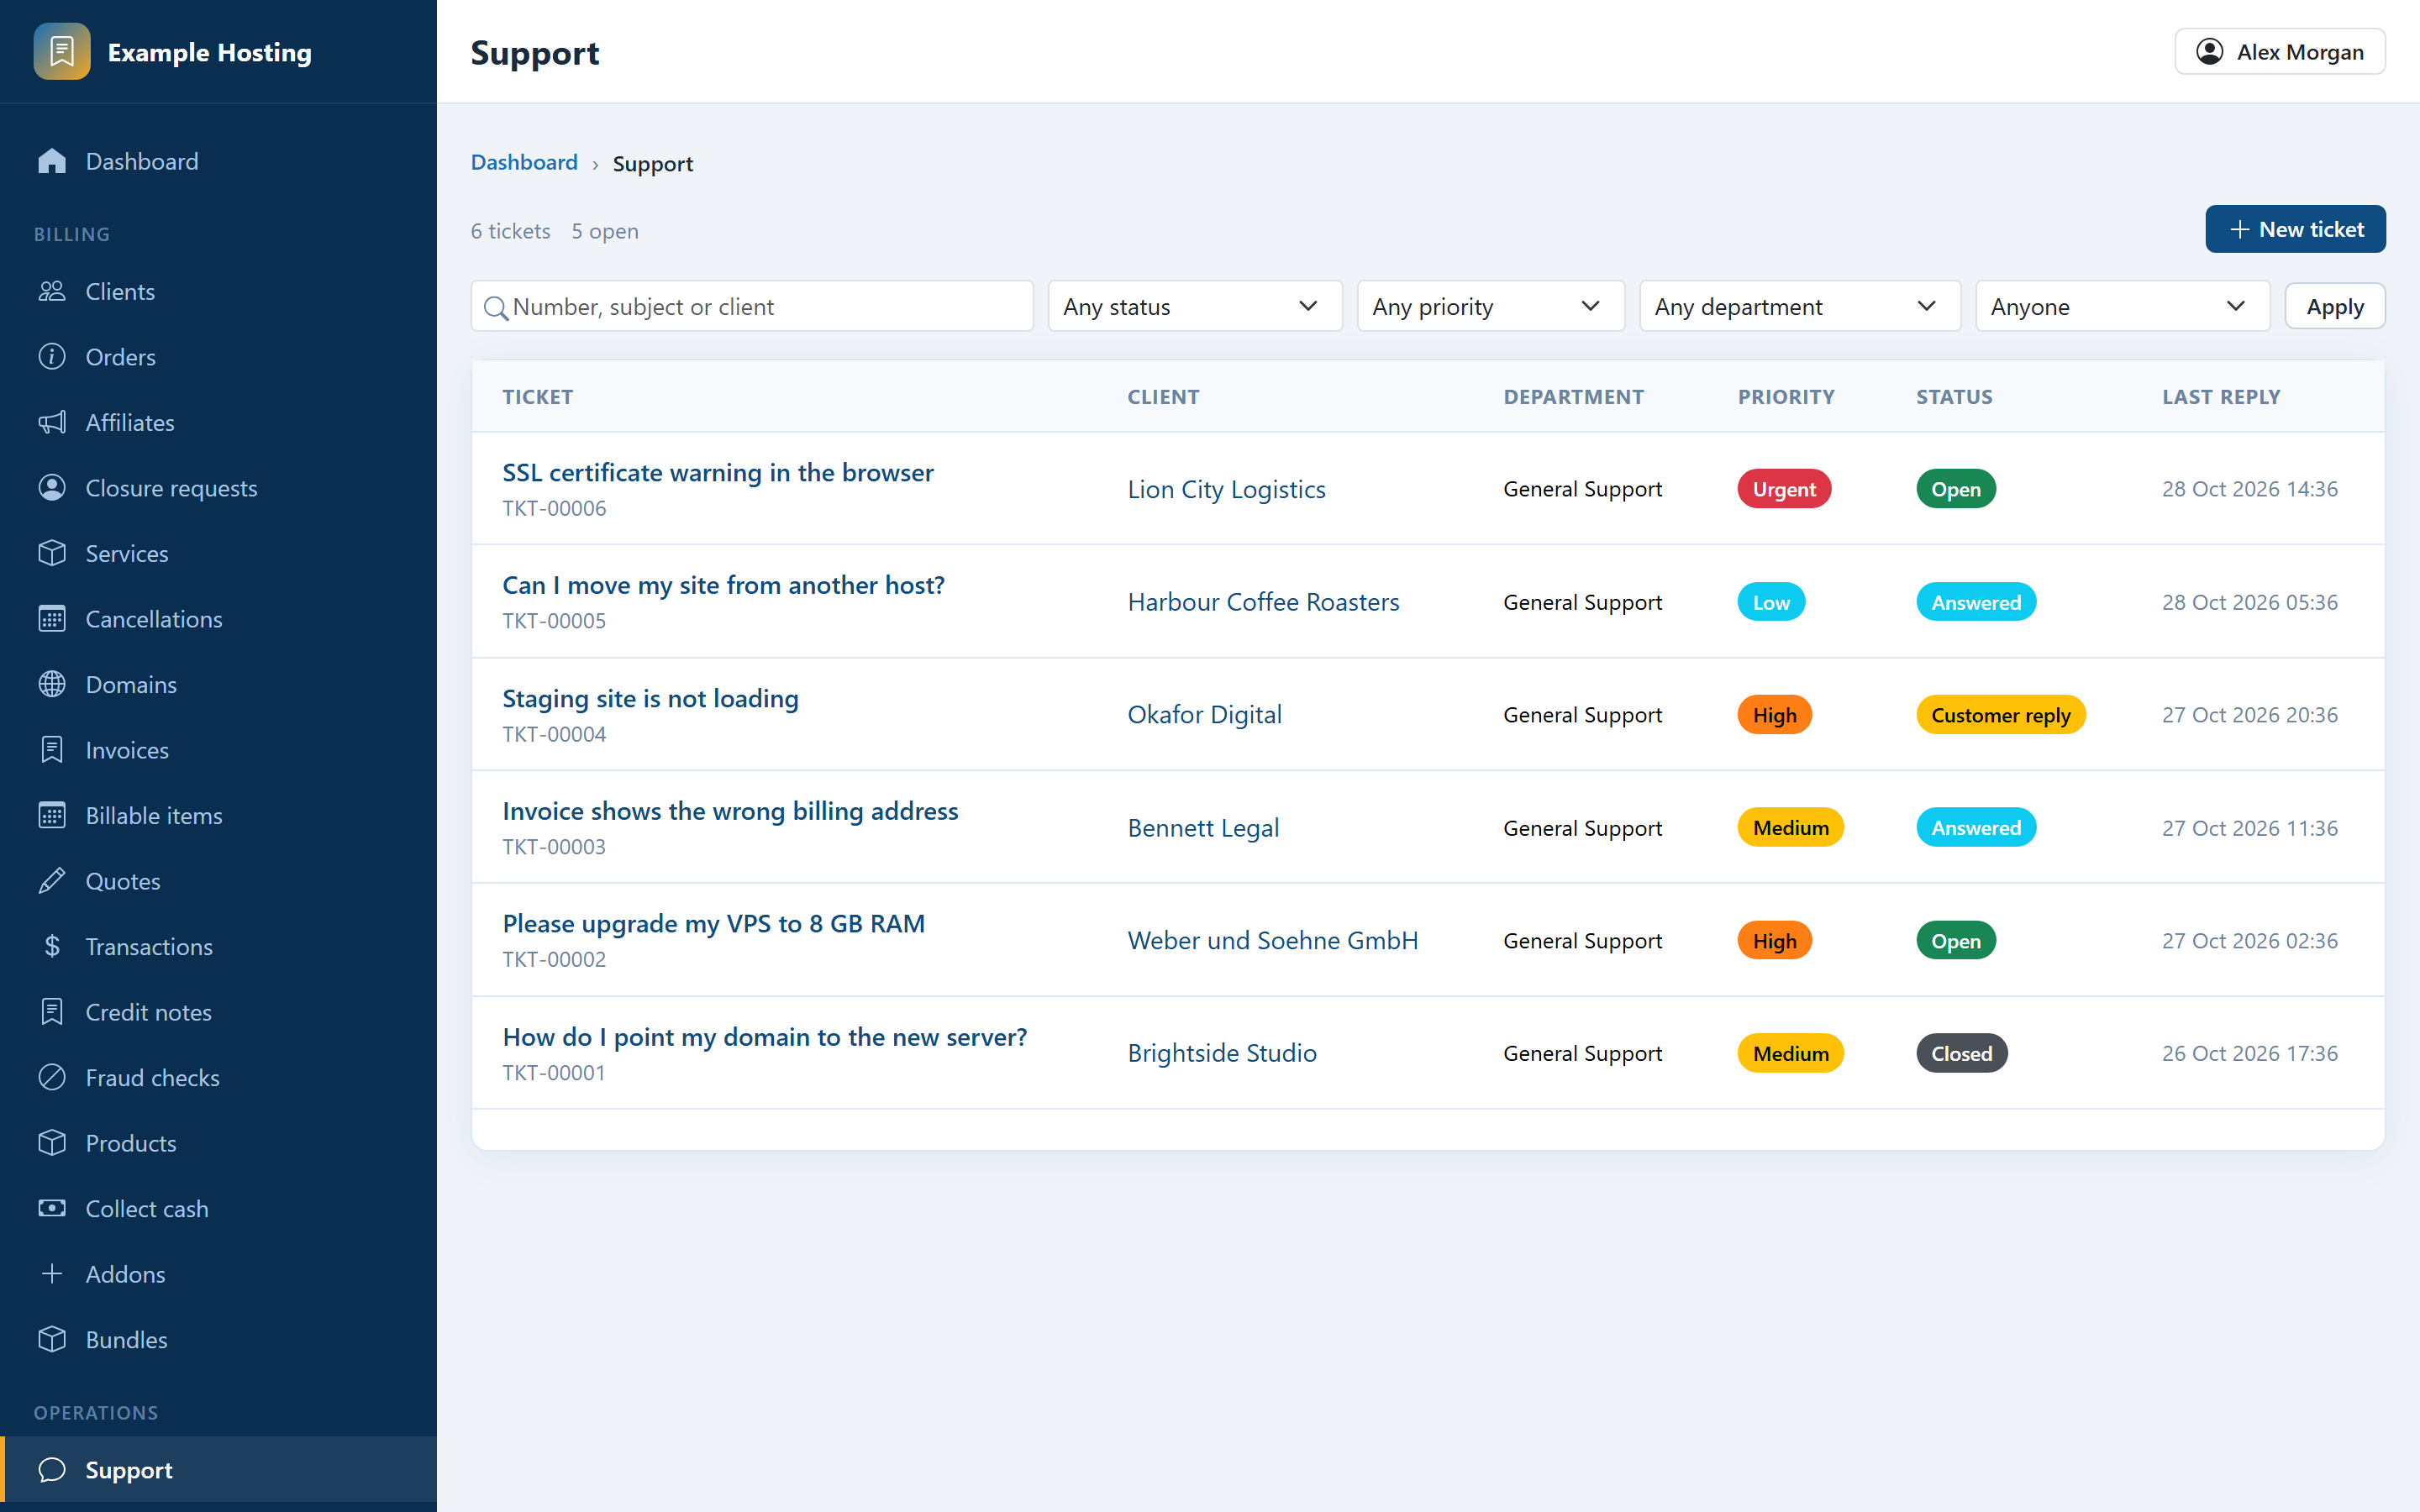2420x1512 pixels.
Task: Click the Products box icon
Action: point(52,1143)
